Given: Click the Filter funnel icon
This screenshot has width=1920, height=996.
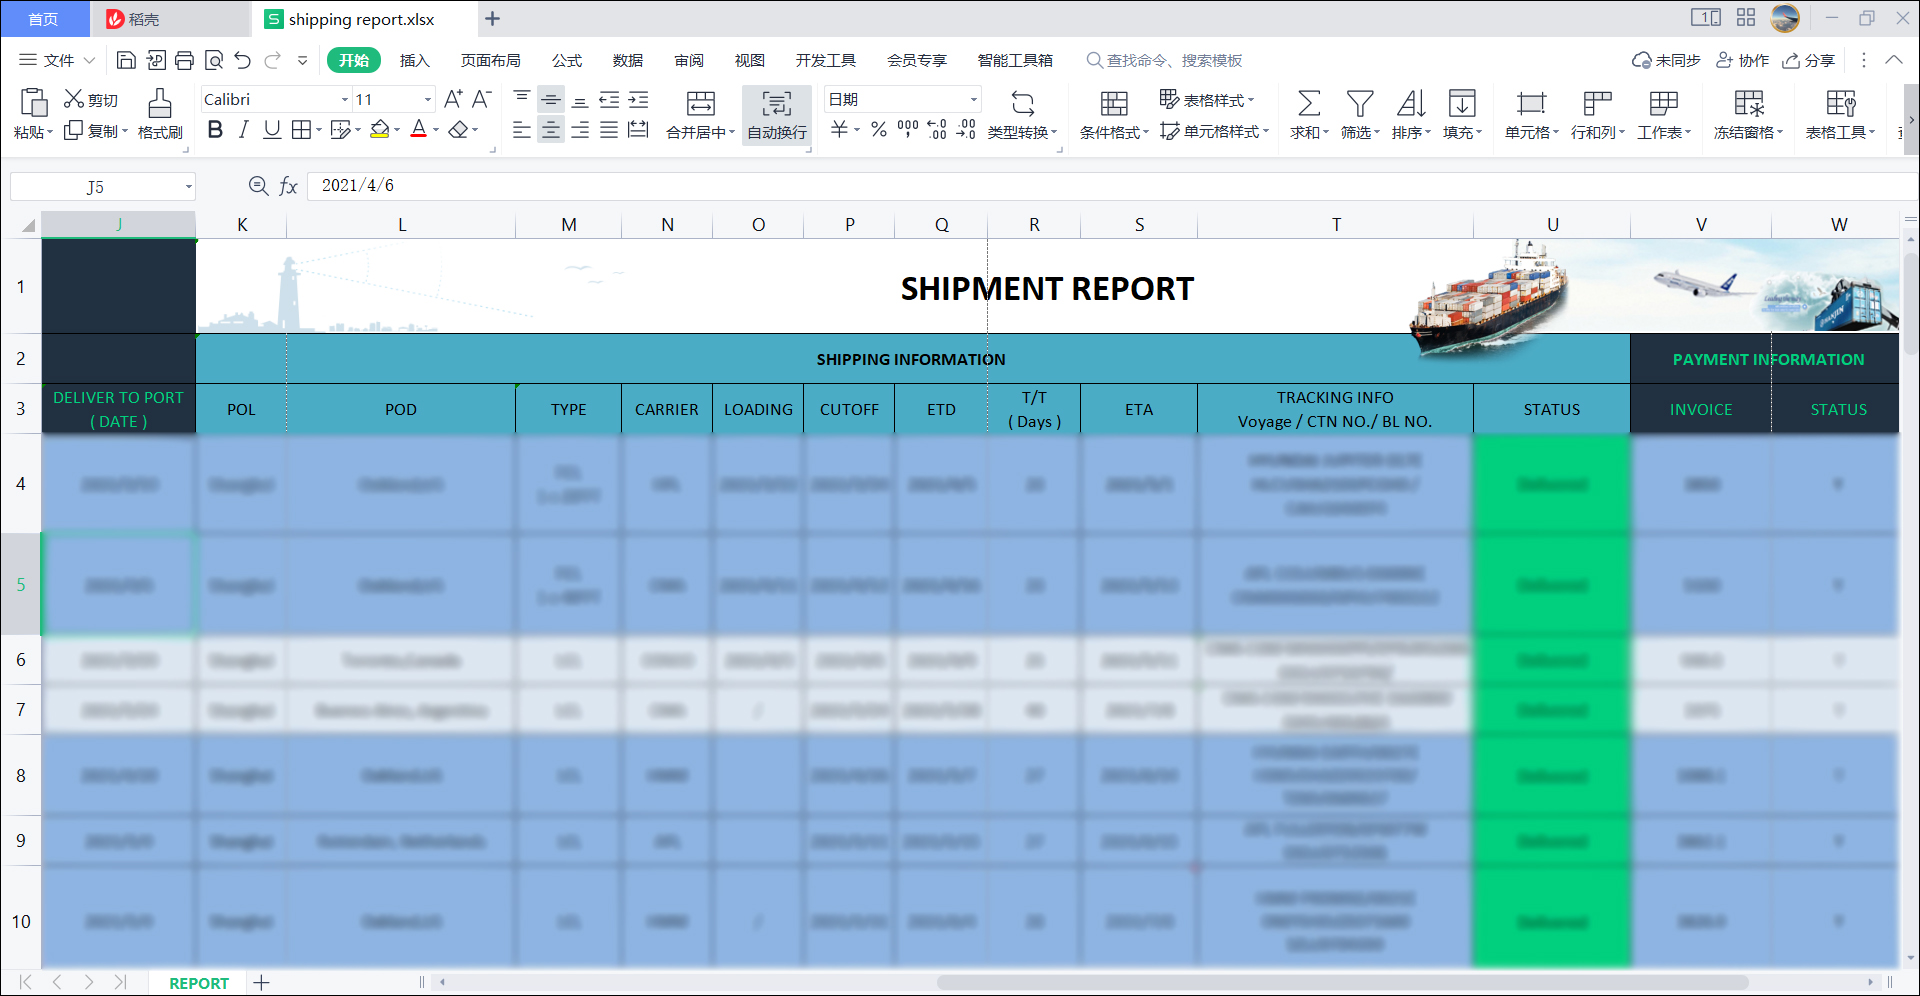Looking at the screenshot, I should click(x=1359, y=104).
